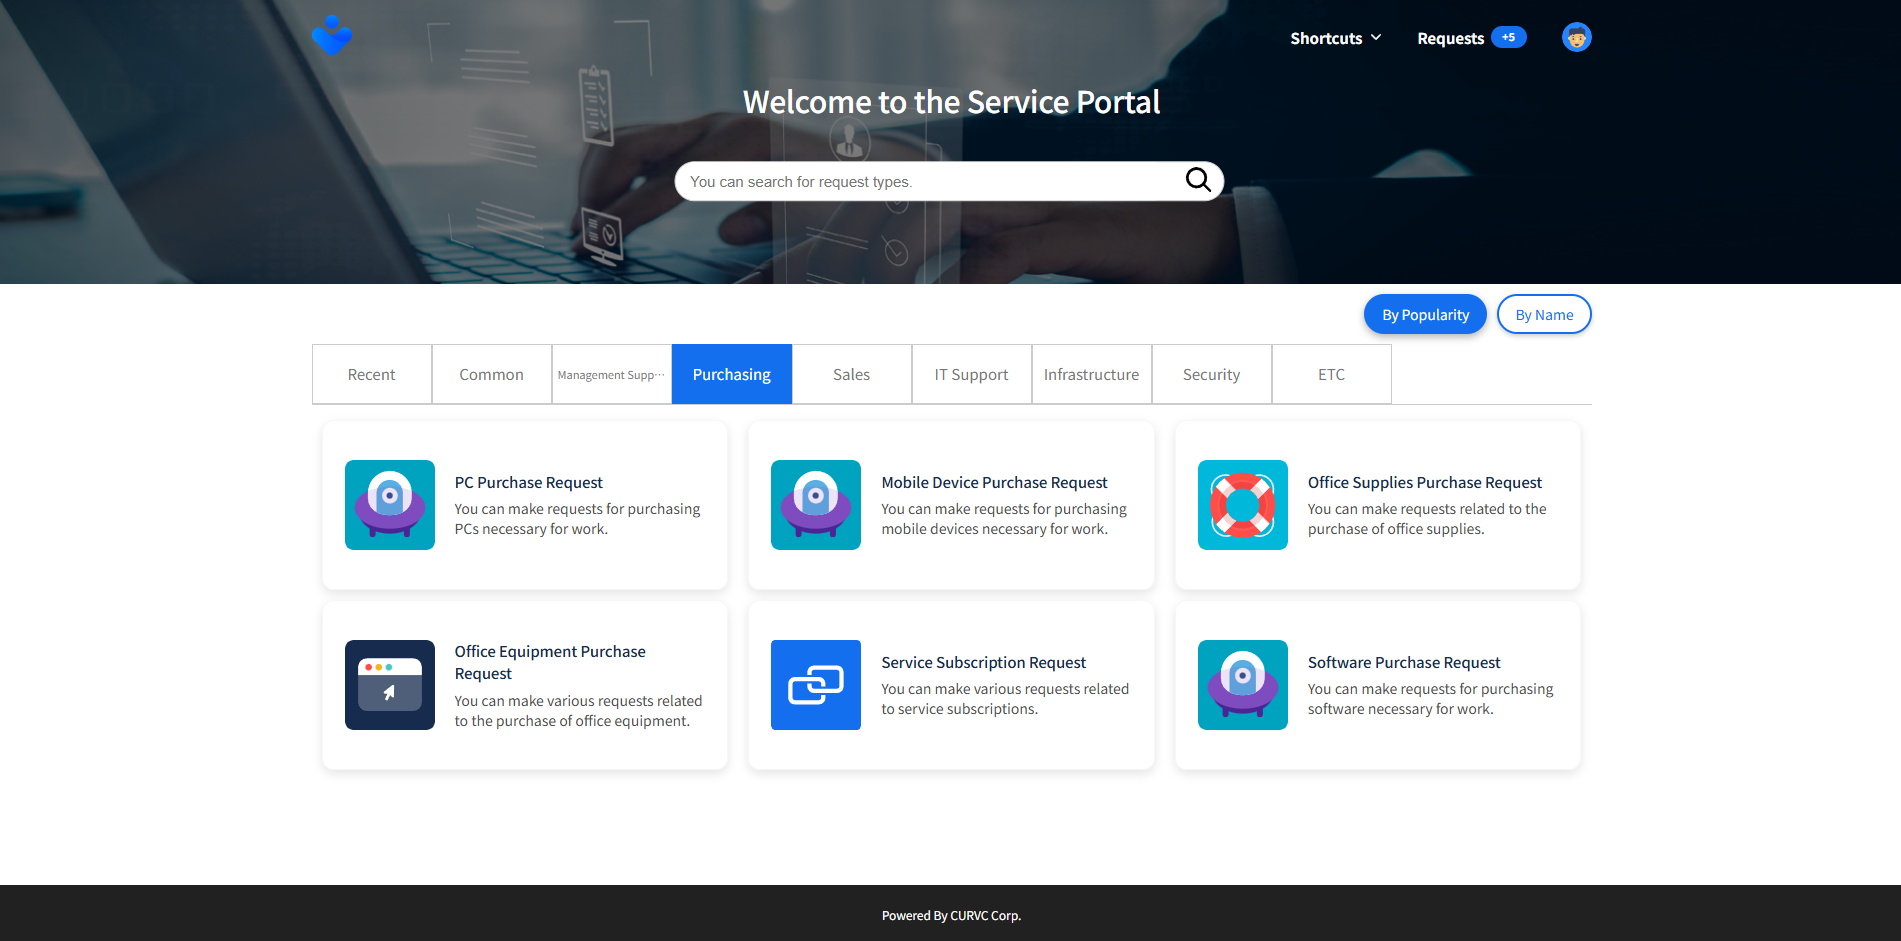Click the magnifying glass search icon
This screenshot has width=1901, height=941.
[1198, 180]
